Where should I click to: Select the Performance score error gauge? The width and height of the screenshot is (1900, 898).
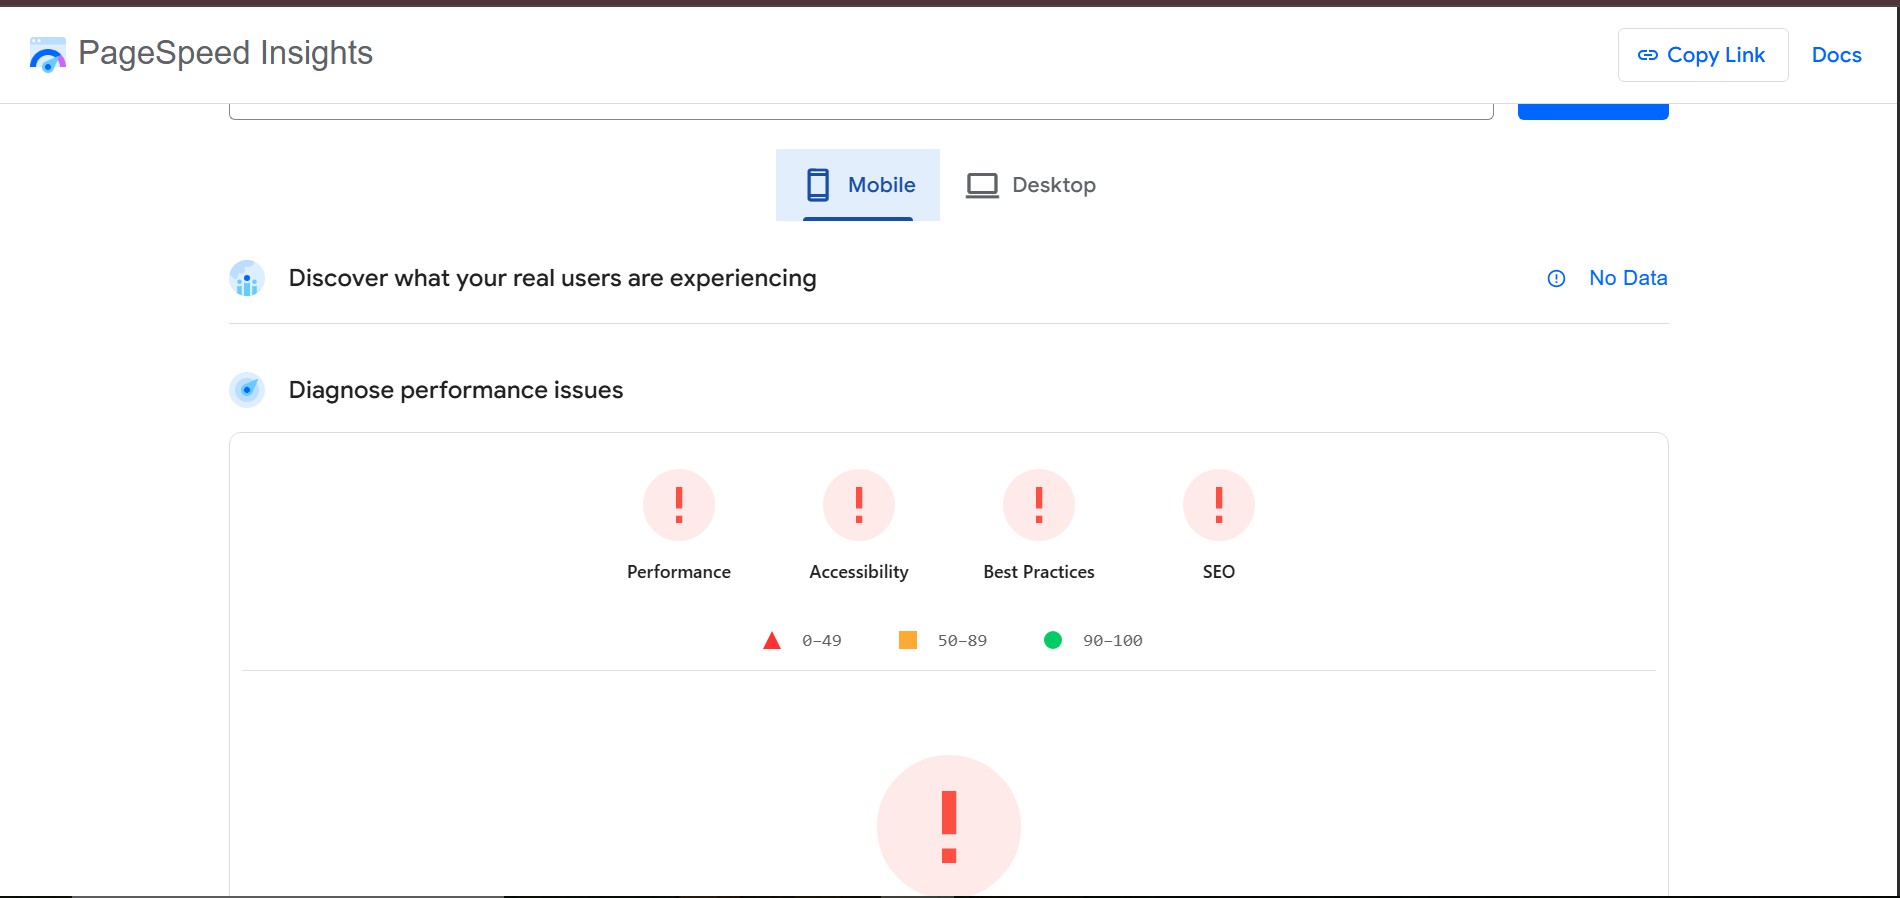coord(679,505)
